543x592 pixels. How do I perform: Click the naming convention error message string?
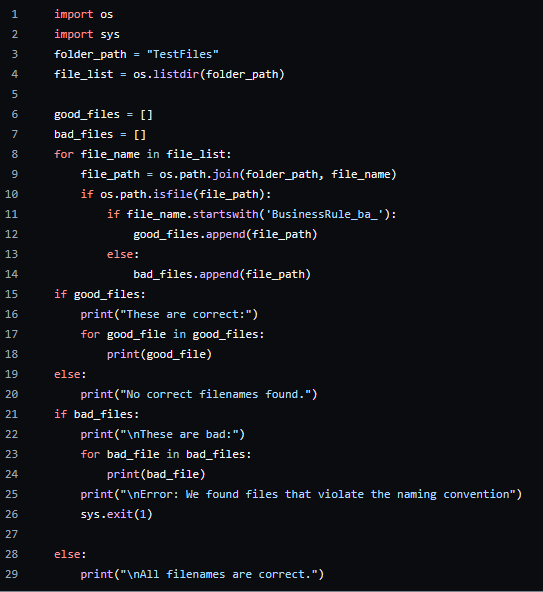[318, 494]
